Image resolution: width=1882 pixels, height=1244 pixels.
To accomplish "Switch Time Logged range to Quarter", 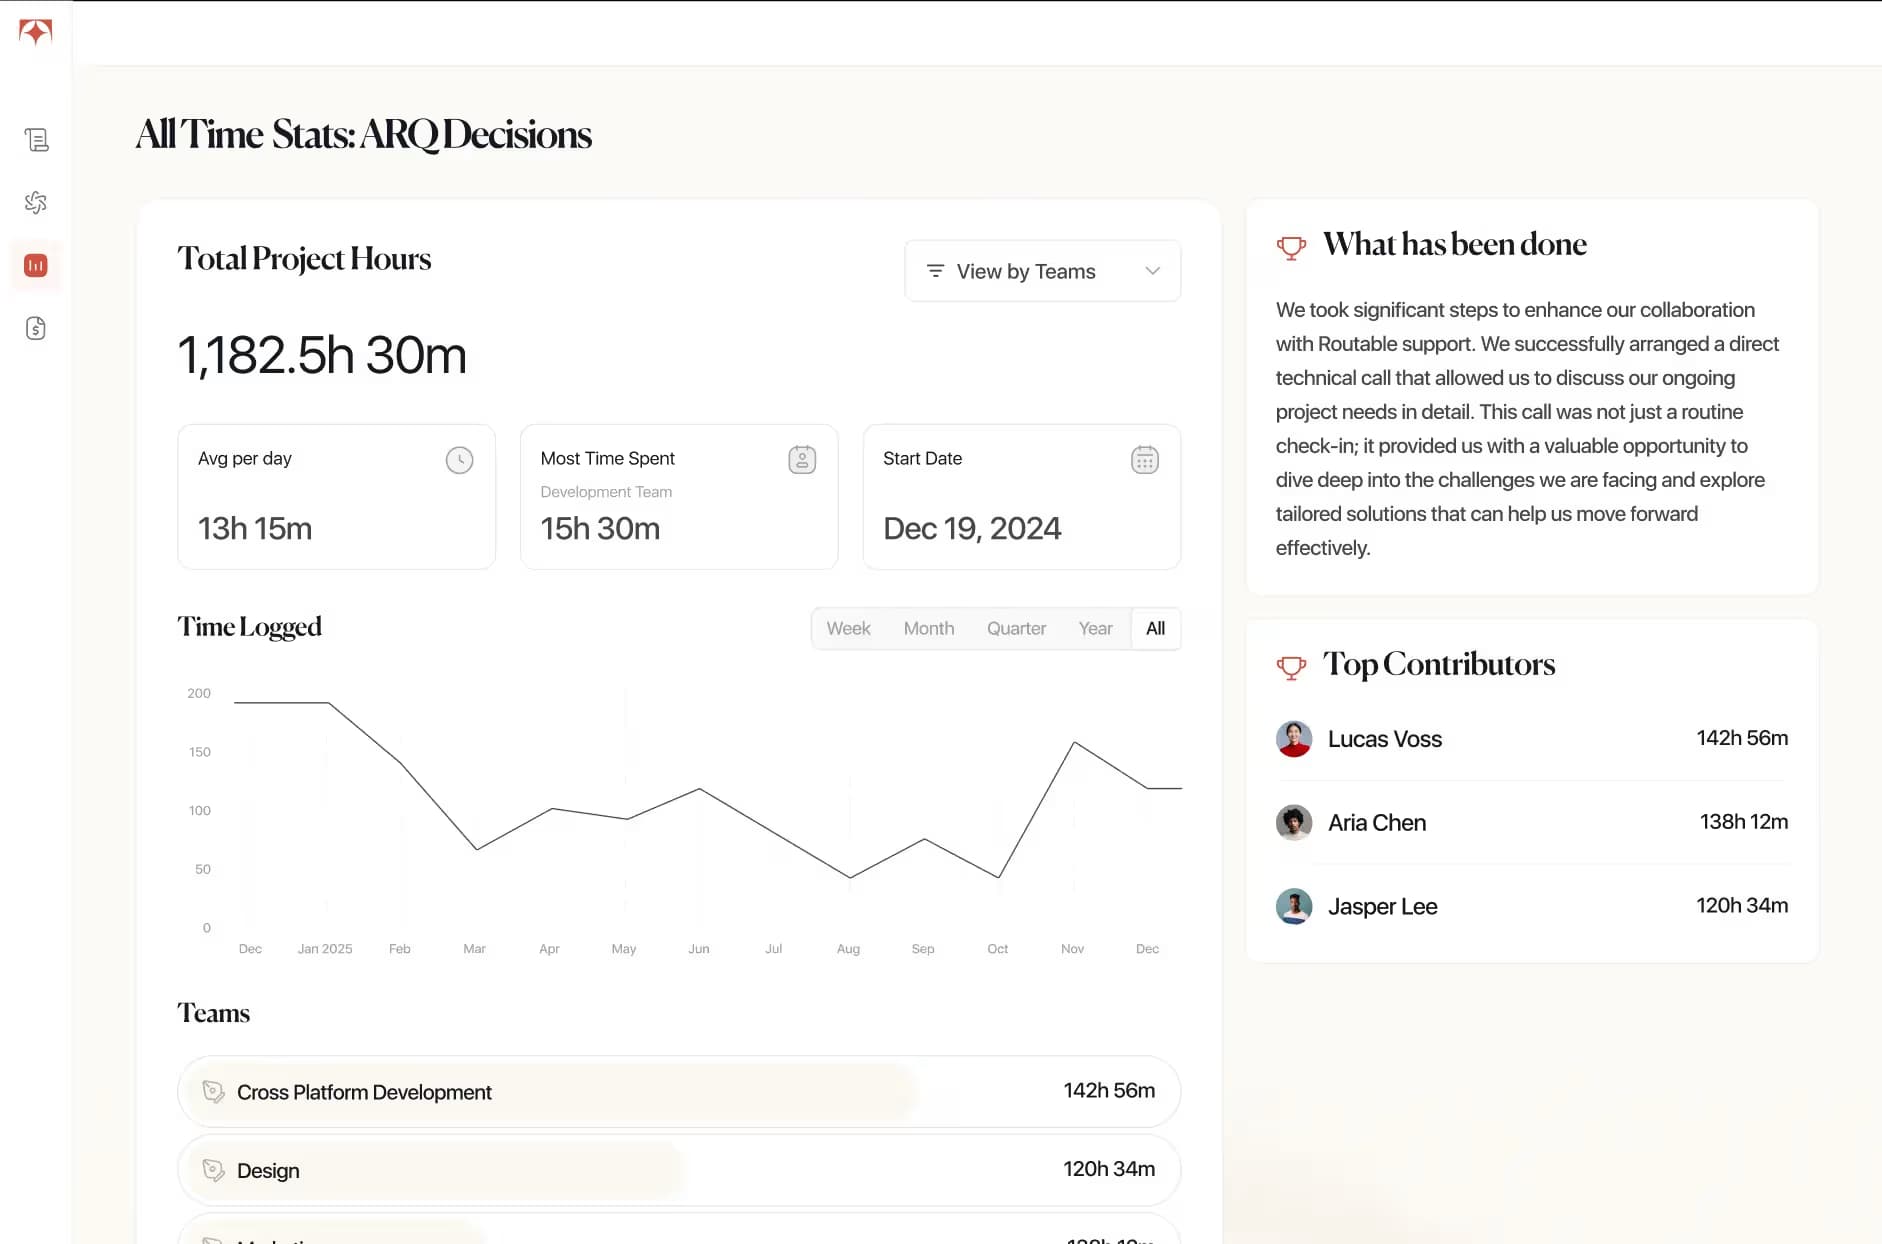I will pyautogui.click(x=1016, y=629).
